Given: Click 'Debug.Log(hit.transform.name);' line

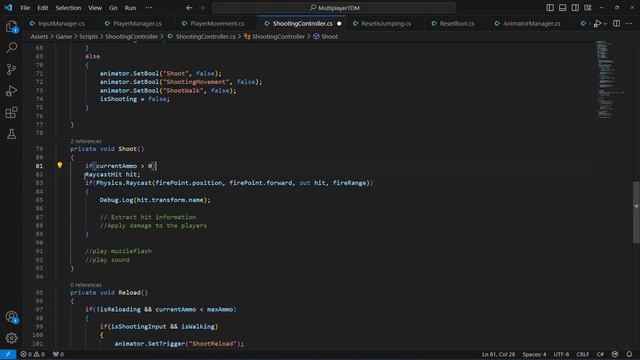Looking at the screenshot, I should [155, 200].
